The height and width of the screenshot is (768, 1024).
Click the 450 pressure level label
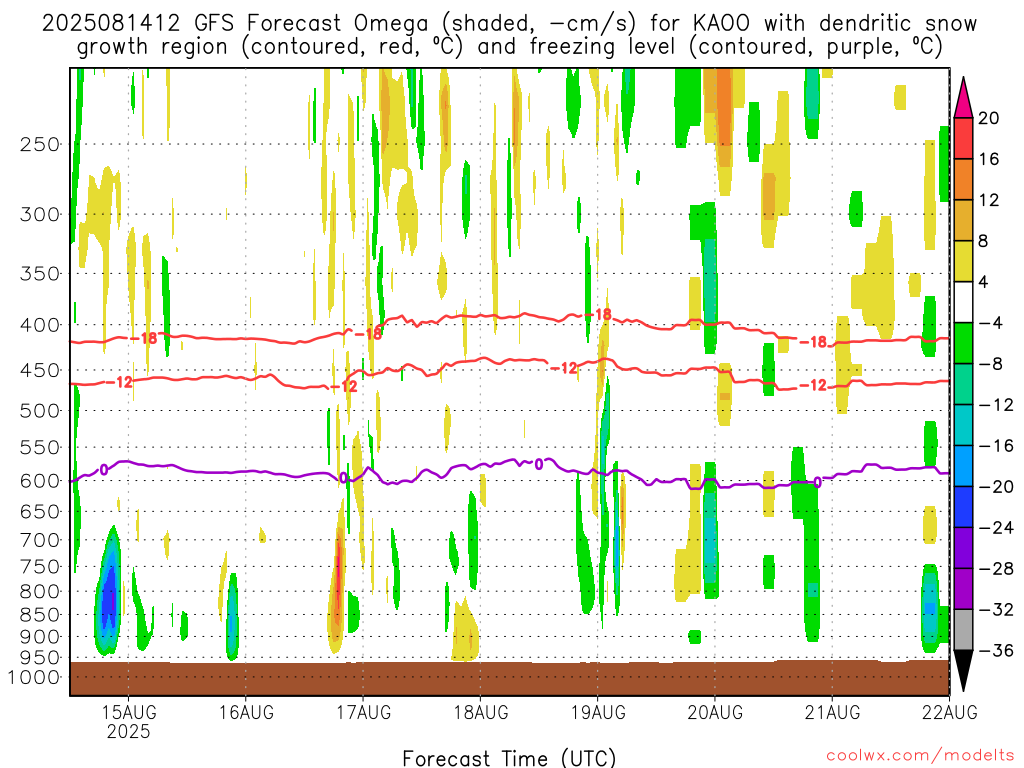click(40, 370)
